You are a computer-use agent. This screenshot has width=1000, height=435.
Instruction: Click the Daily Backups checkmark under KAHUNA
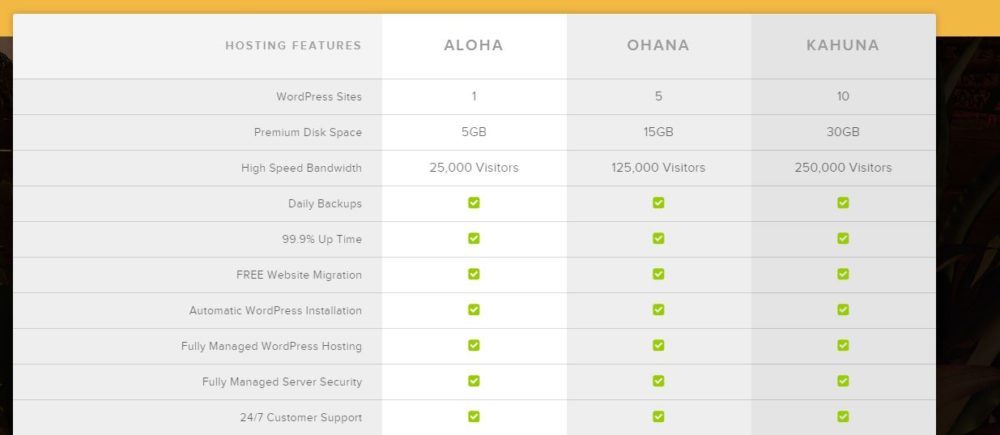pos(843,203)
